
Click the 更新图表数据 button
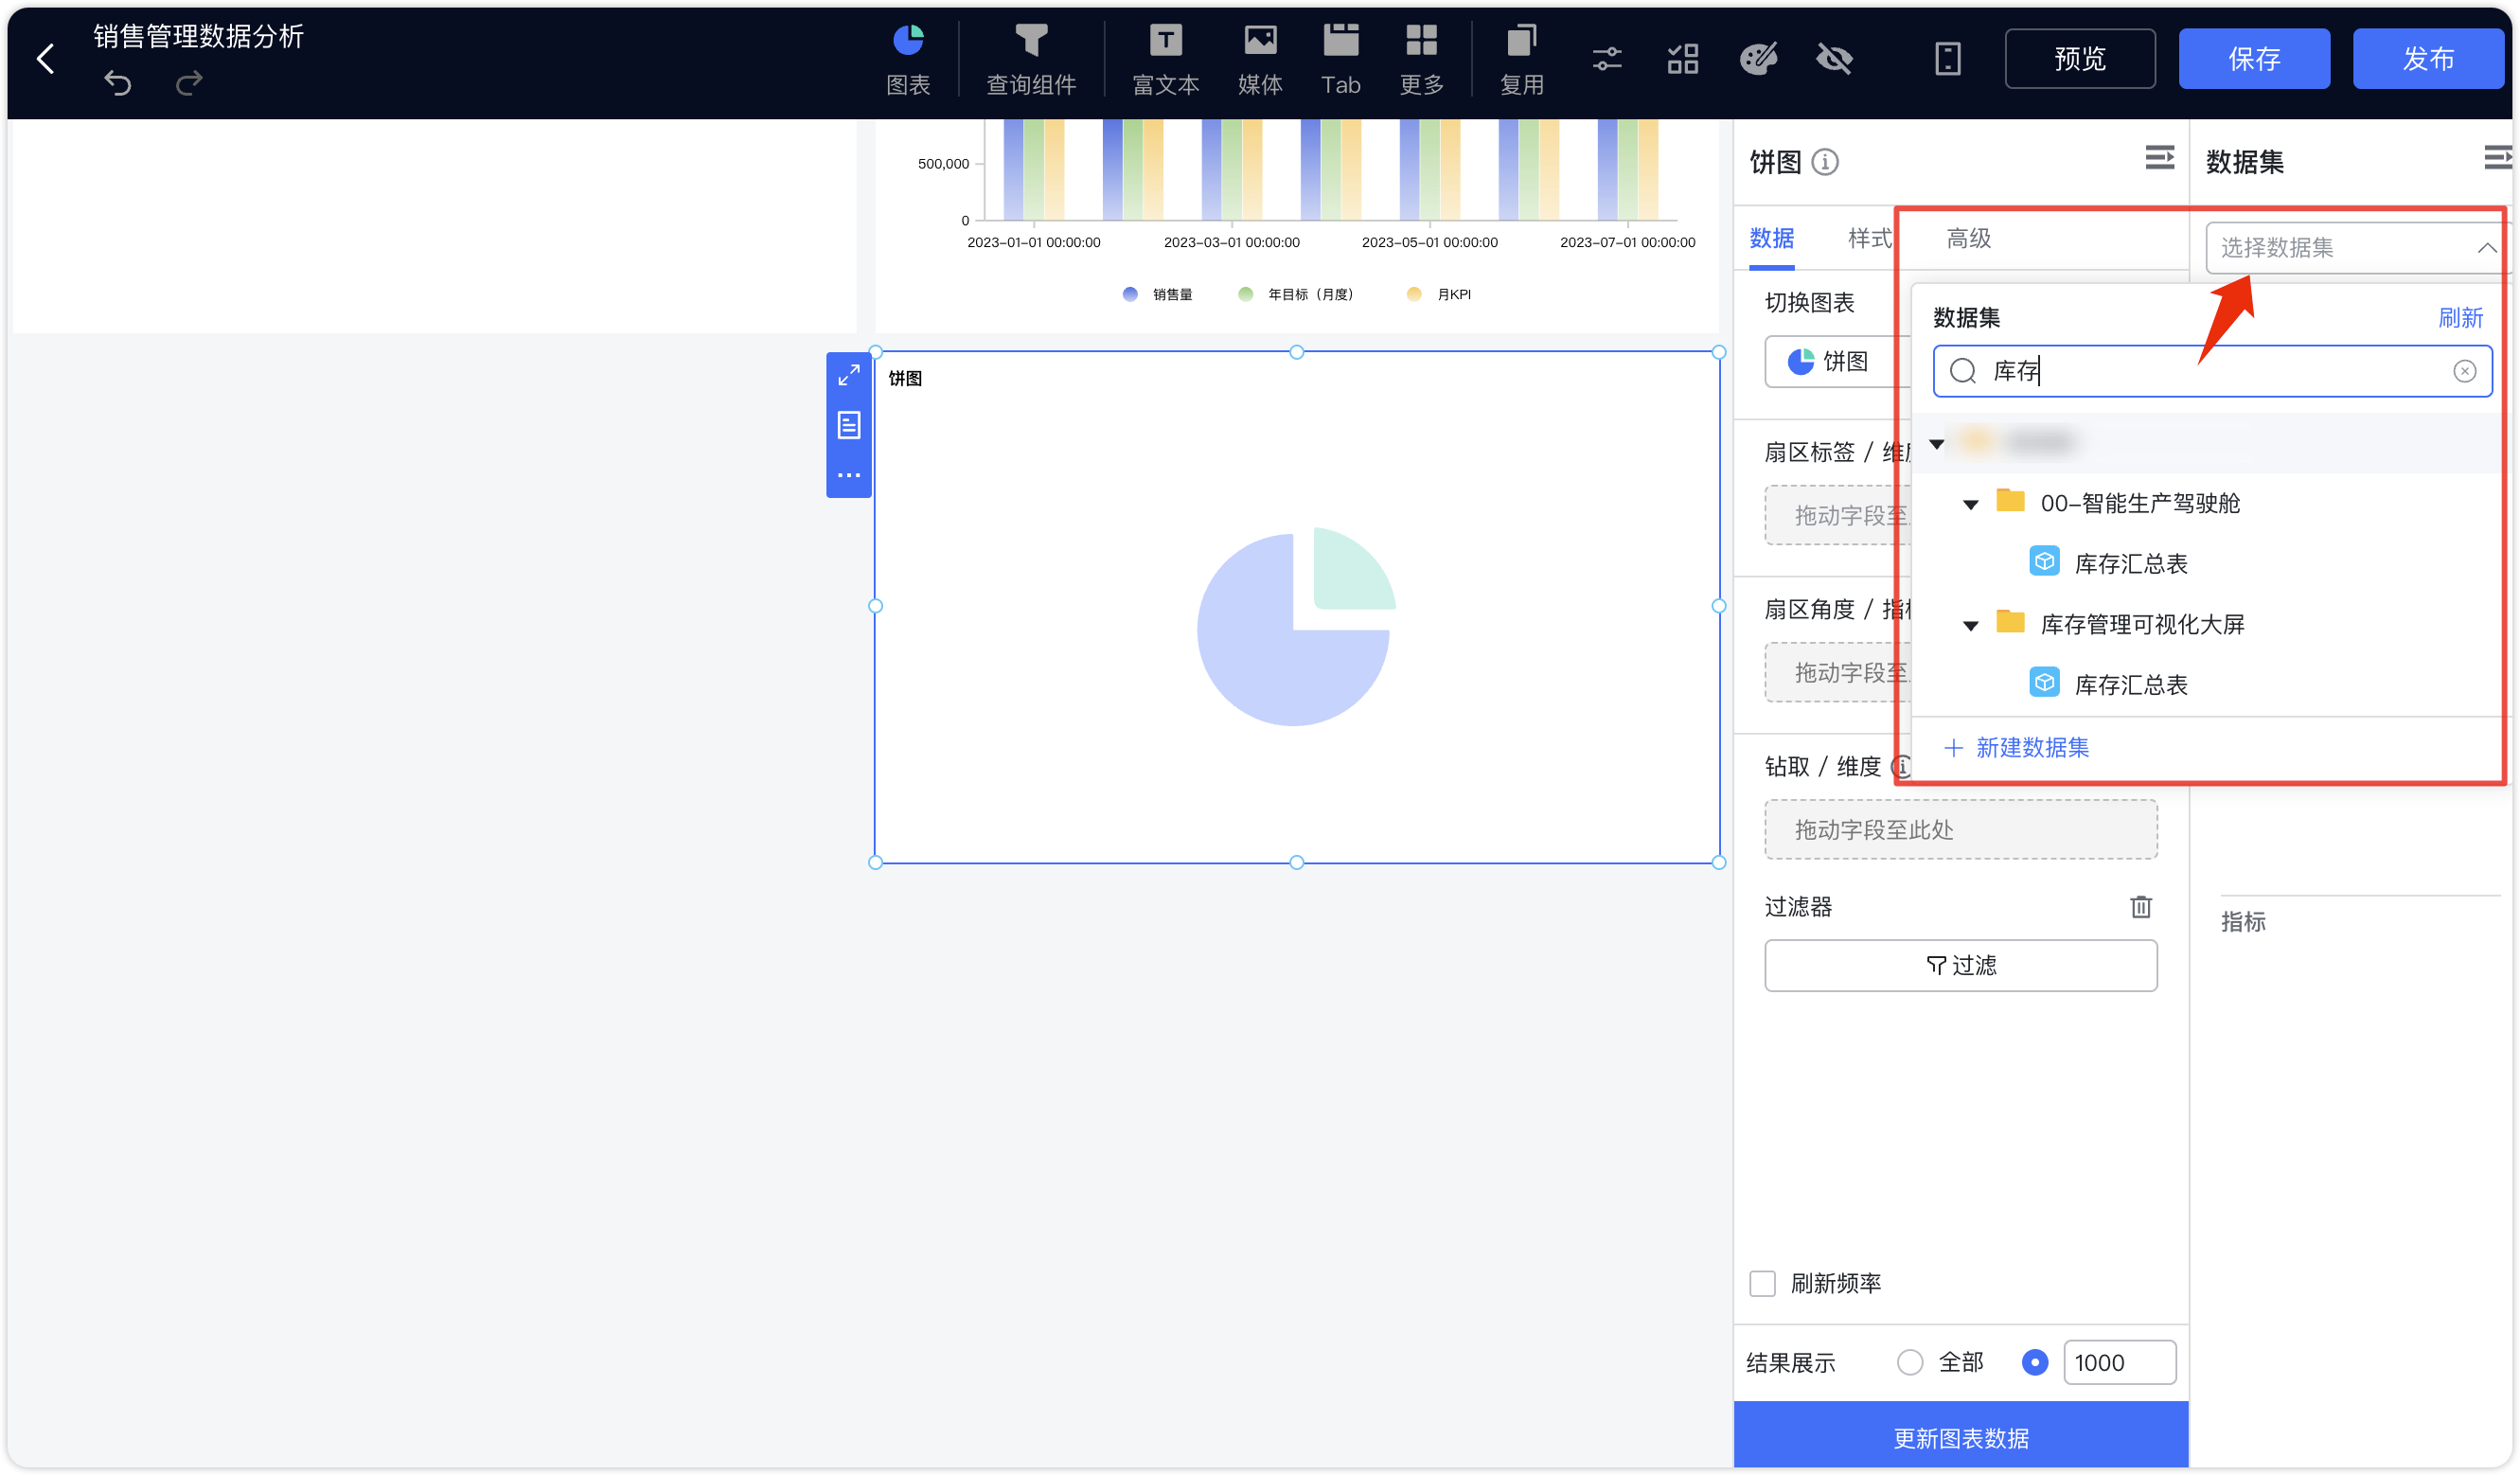click(x=1961, y=1438)
